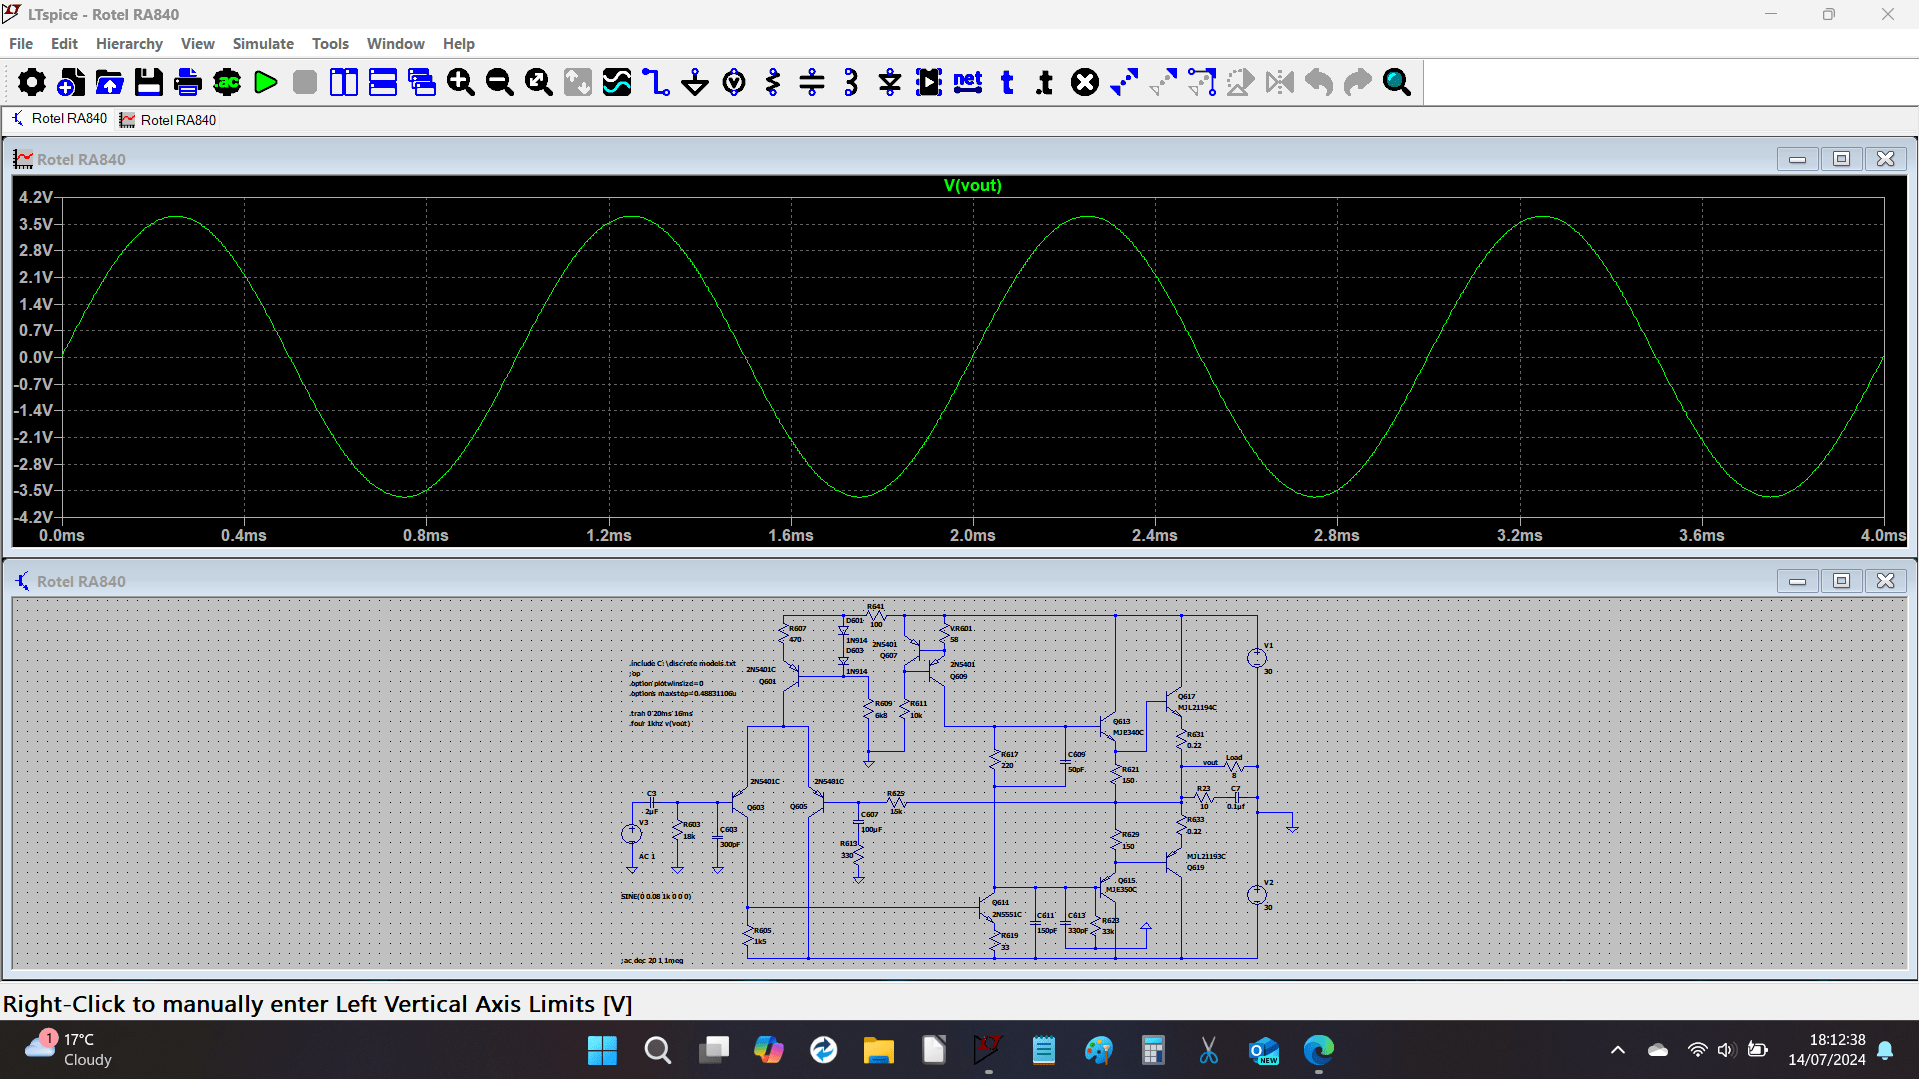
Task: Open the Configure settings gear icon
Action: (31, 82)
